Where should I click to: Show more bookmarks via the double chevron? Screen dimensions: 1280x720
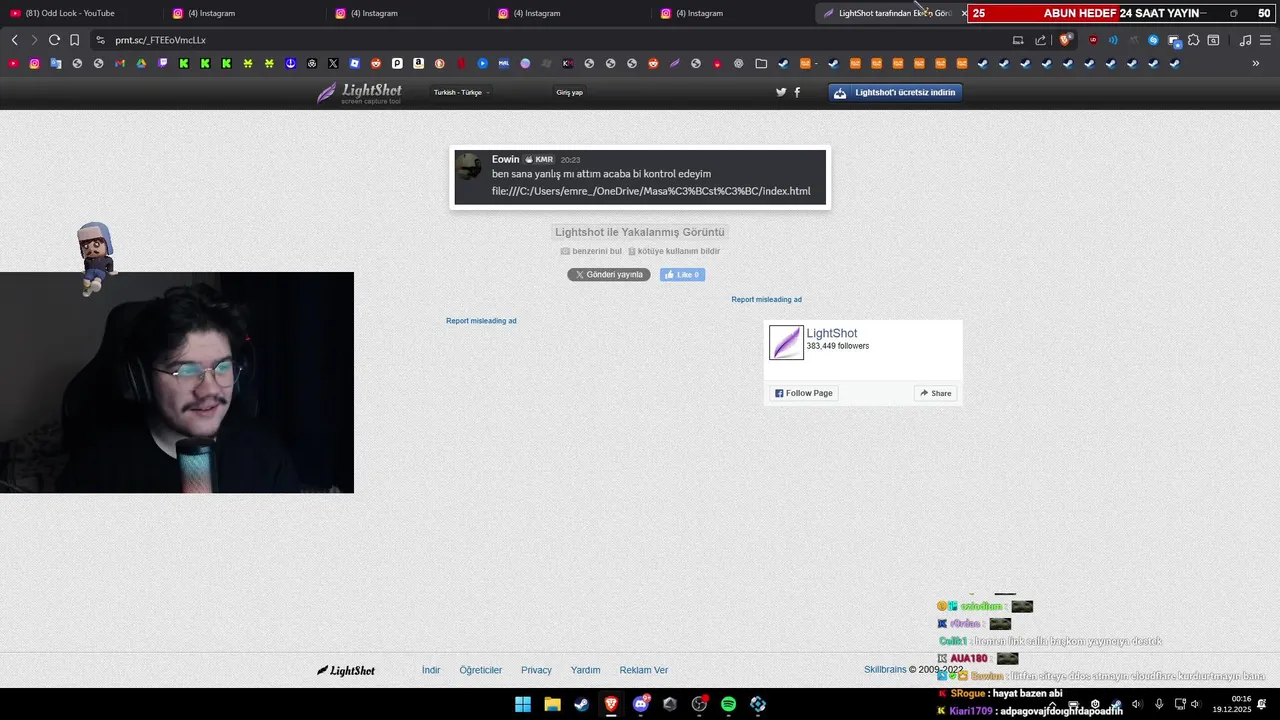[x=1256, y=63]
